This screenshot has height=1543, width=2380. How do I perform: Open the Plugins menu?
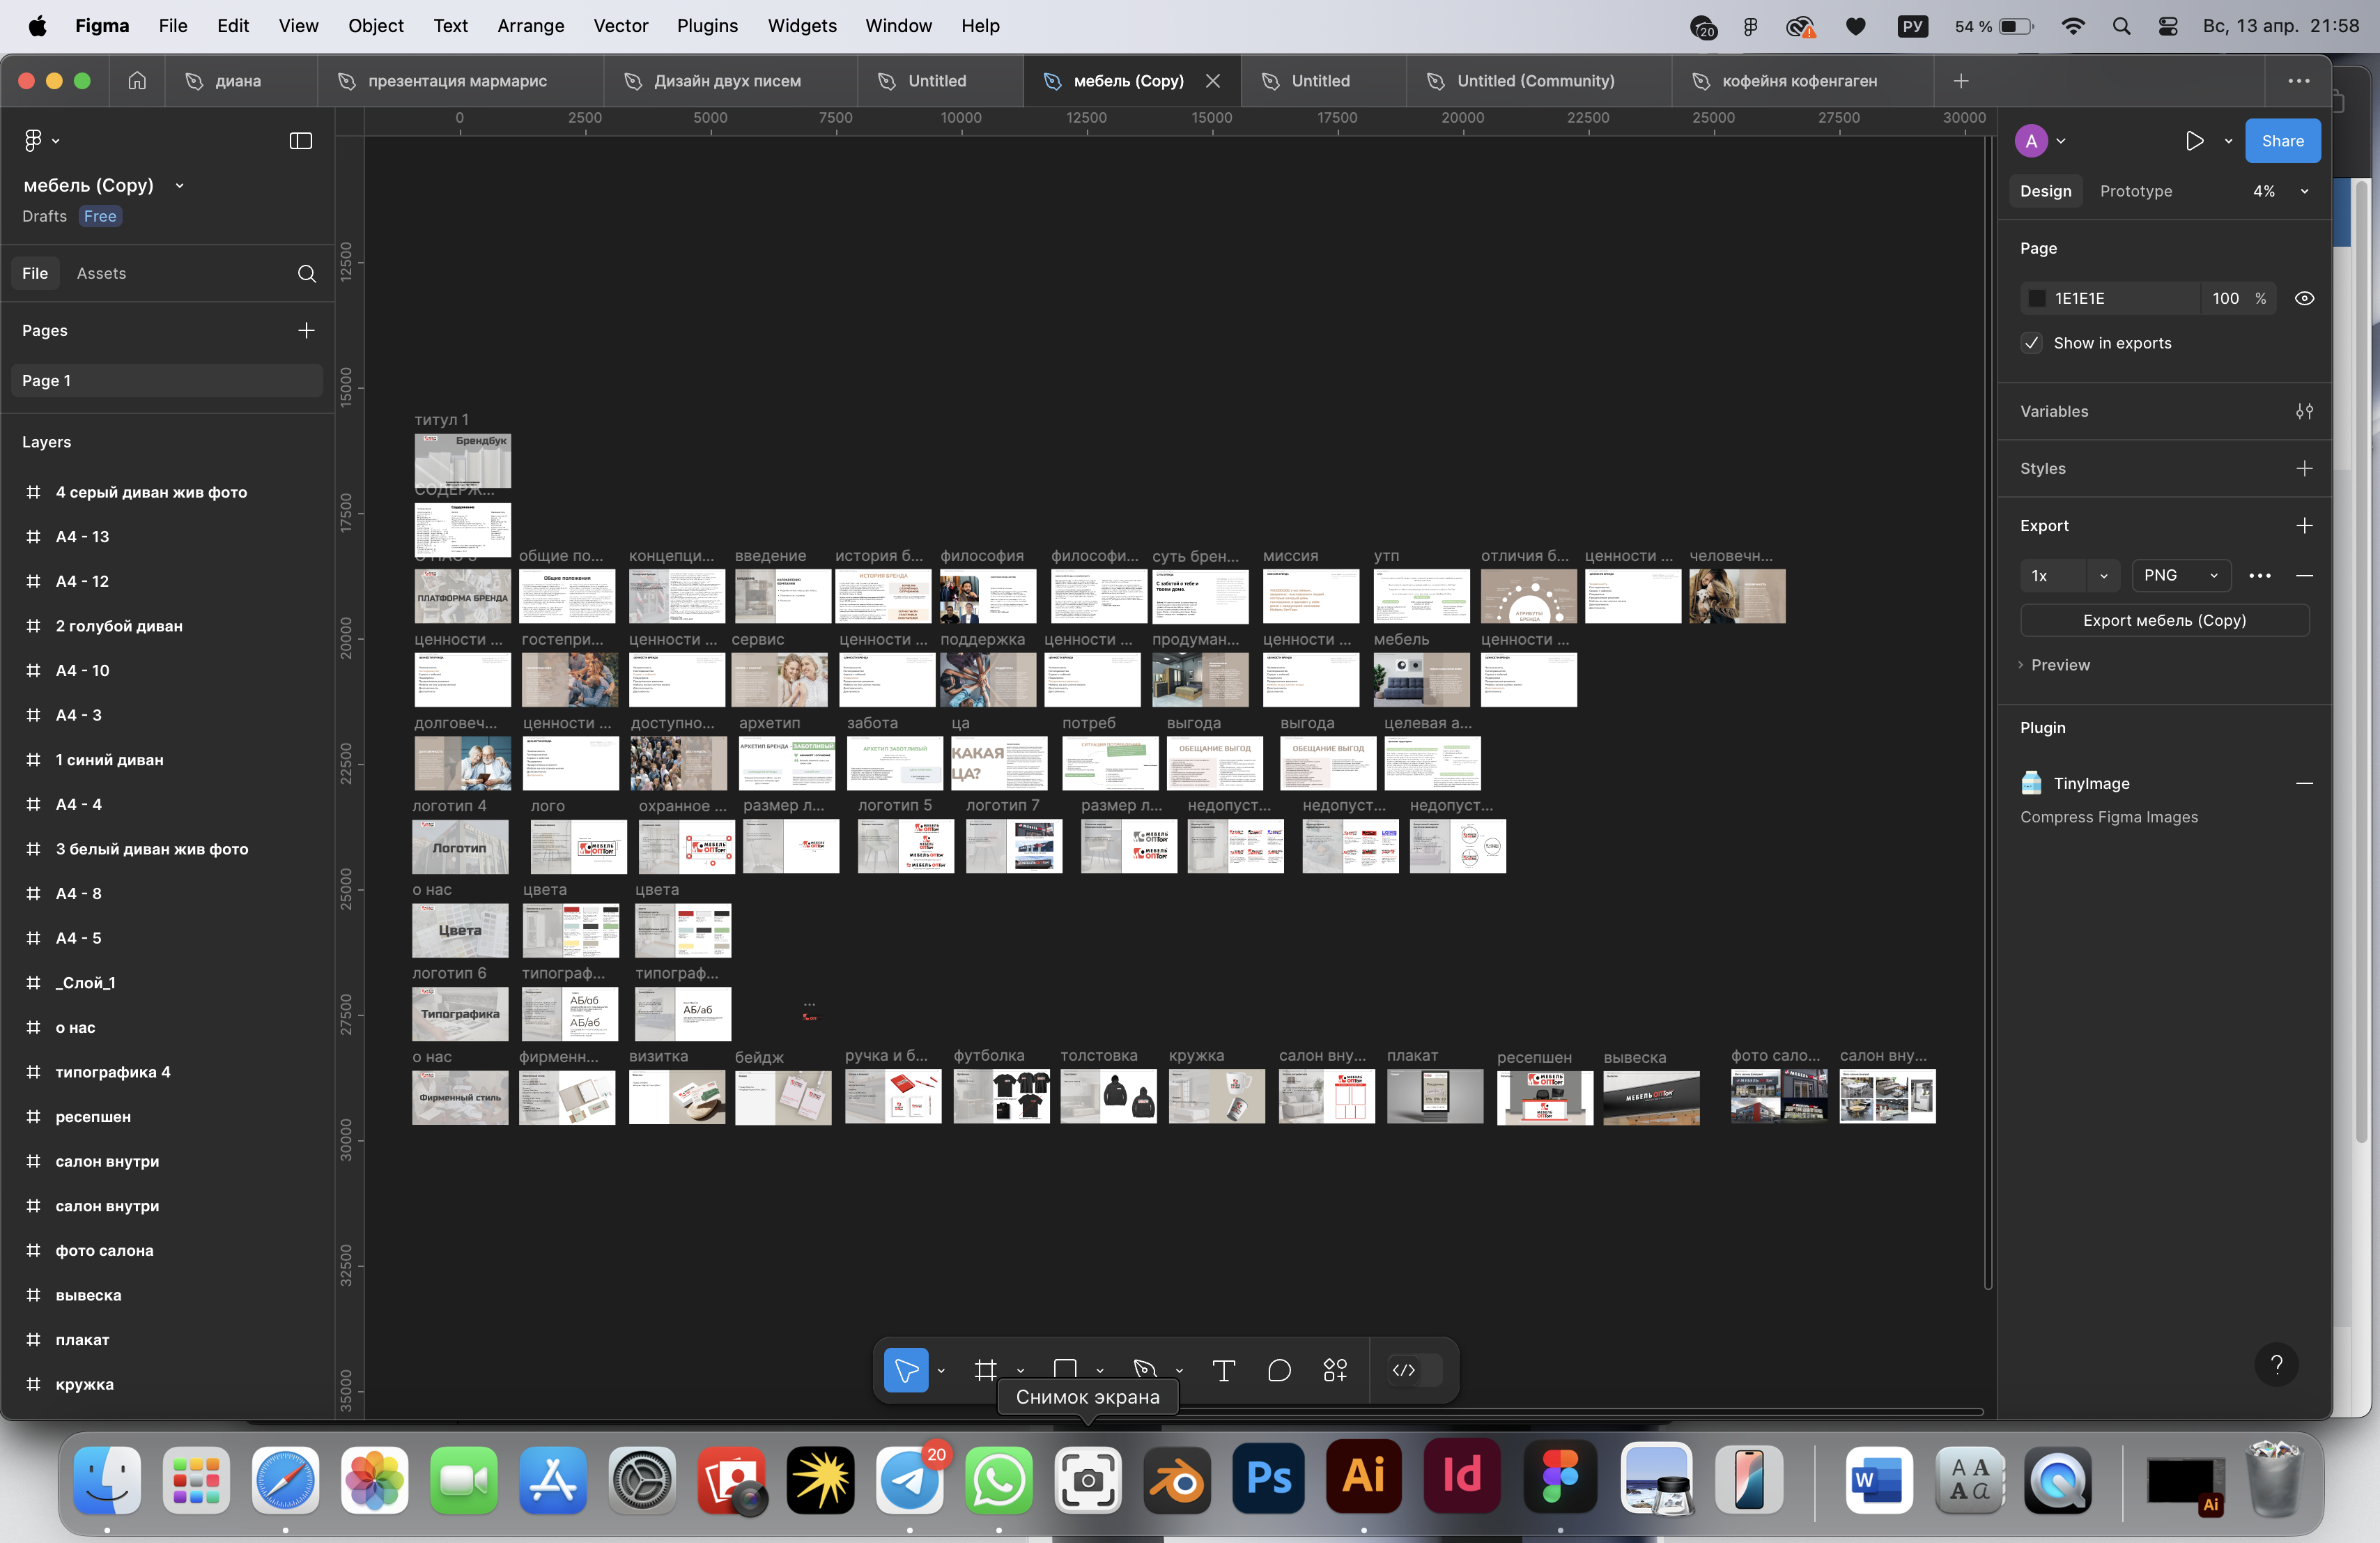tap(707, 26)
